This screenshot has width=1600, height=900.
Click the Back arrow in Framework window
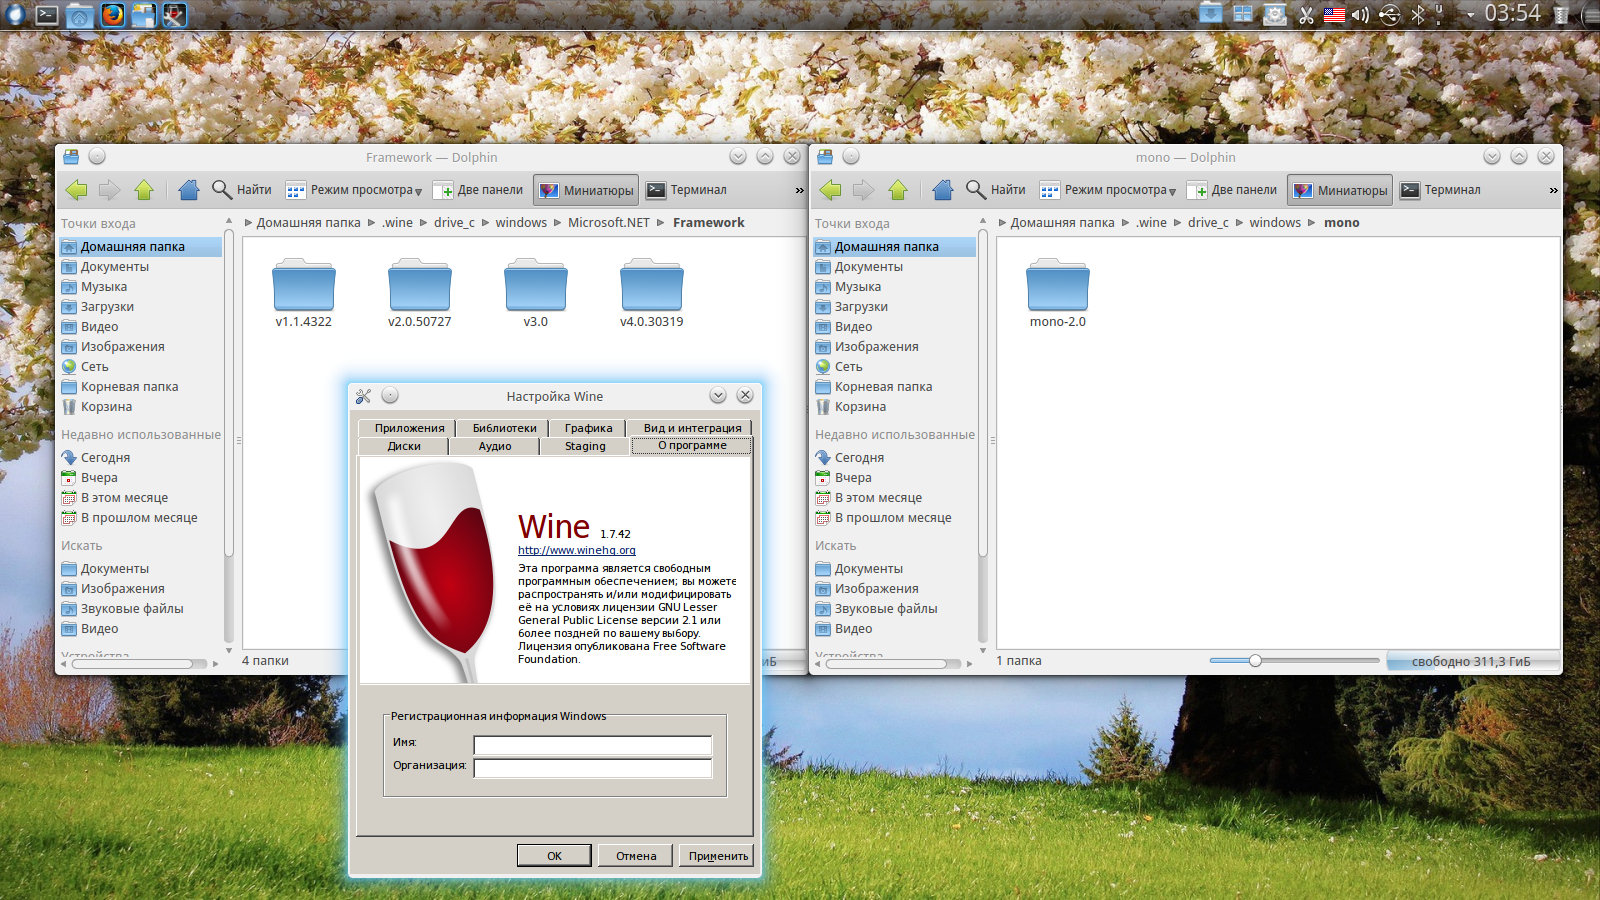[x=76, y=190]
